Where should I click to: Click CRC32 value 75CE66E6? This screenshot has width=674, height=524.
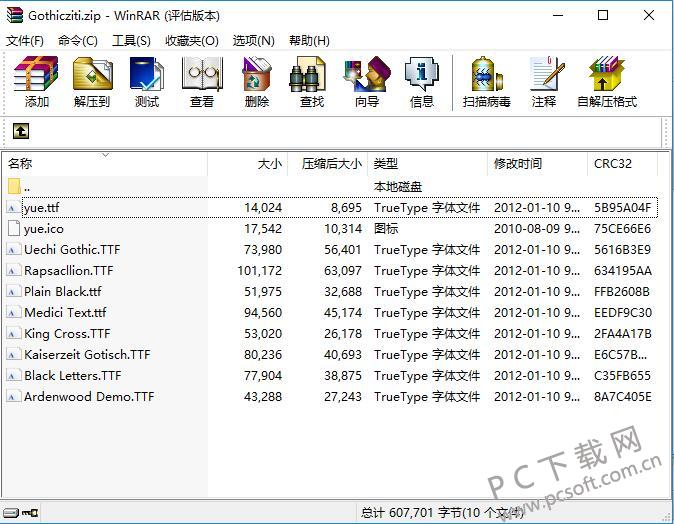click(x=622, y=229)
